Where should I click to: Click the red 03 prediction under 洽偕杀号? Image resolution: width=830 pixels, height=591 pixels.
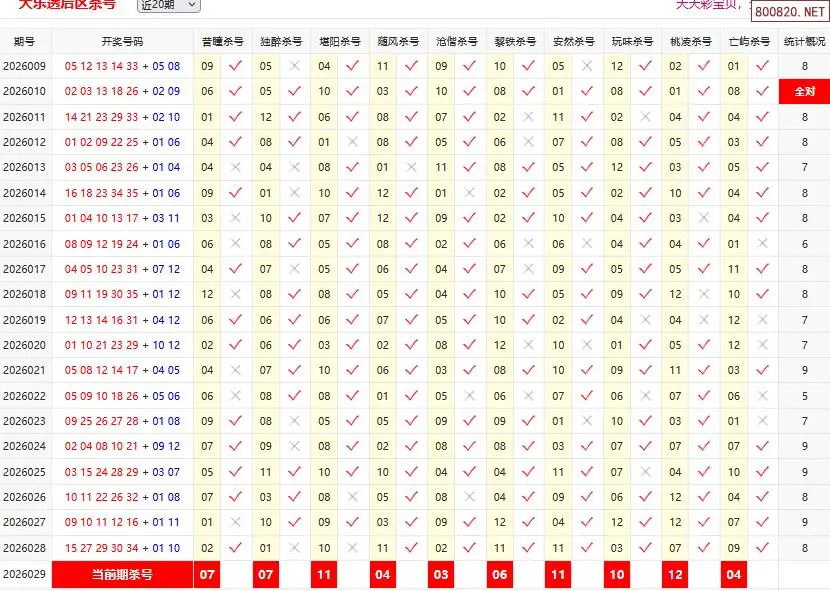[x=441, y=575]
